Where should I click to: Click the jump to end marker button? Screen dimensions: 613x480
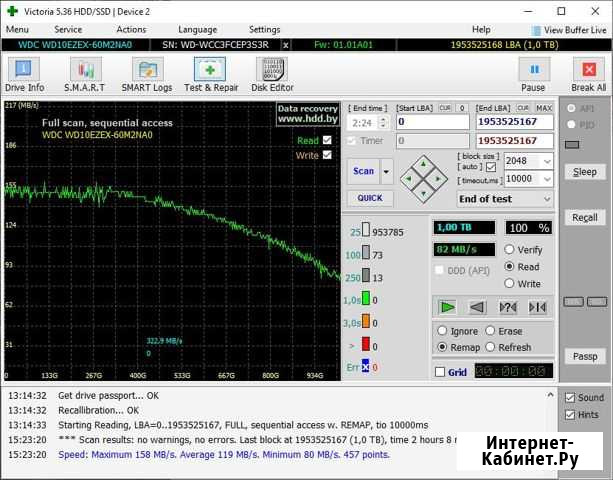pyautogui.click(x=538, y=308)
